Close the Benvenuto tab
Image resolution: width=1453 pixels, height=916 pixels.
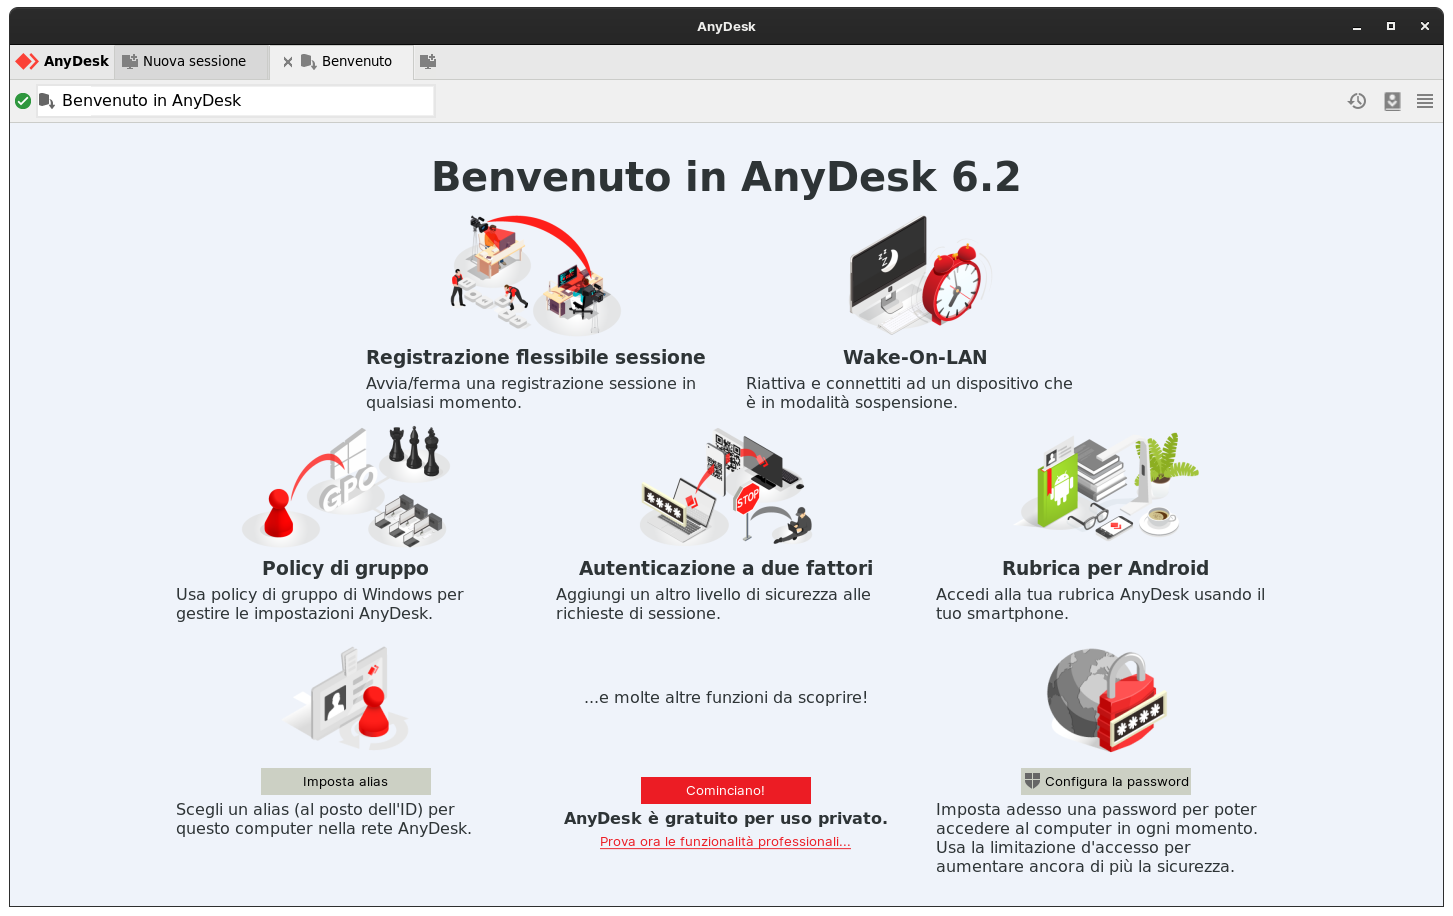pos(287,61)
